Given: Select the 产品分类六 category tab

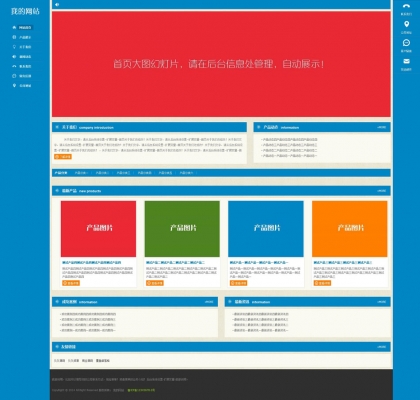Looking at the screenshot, I should point(186,173).
